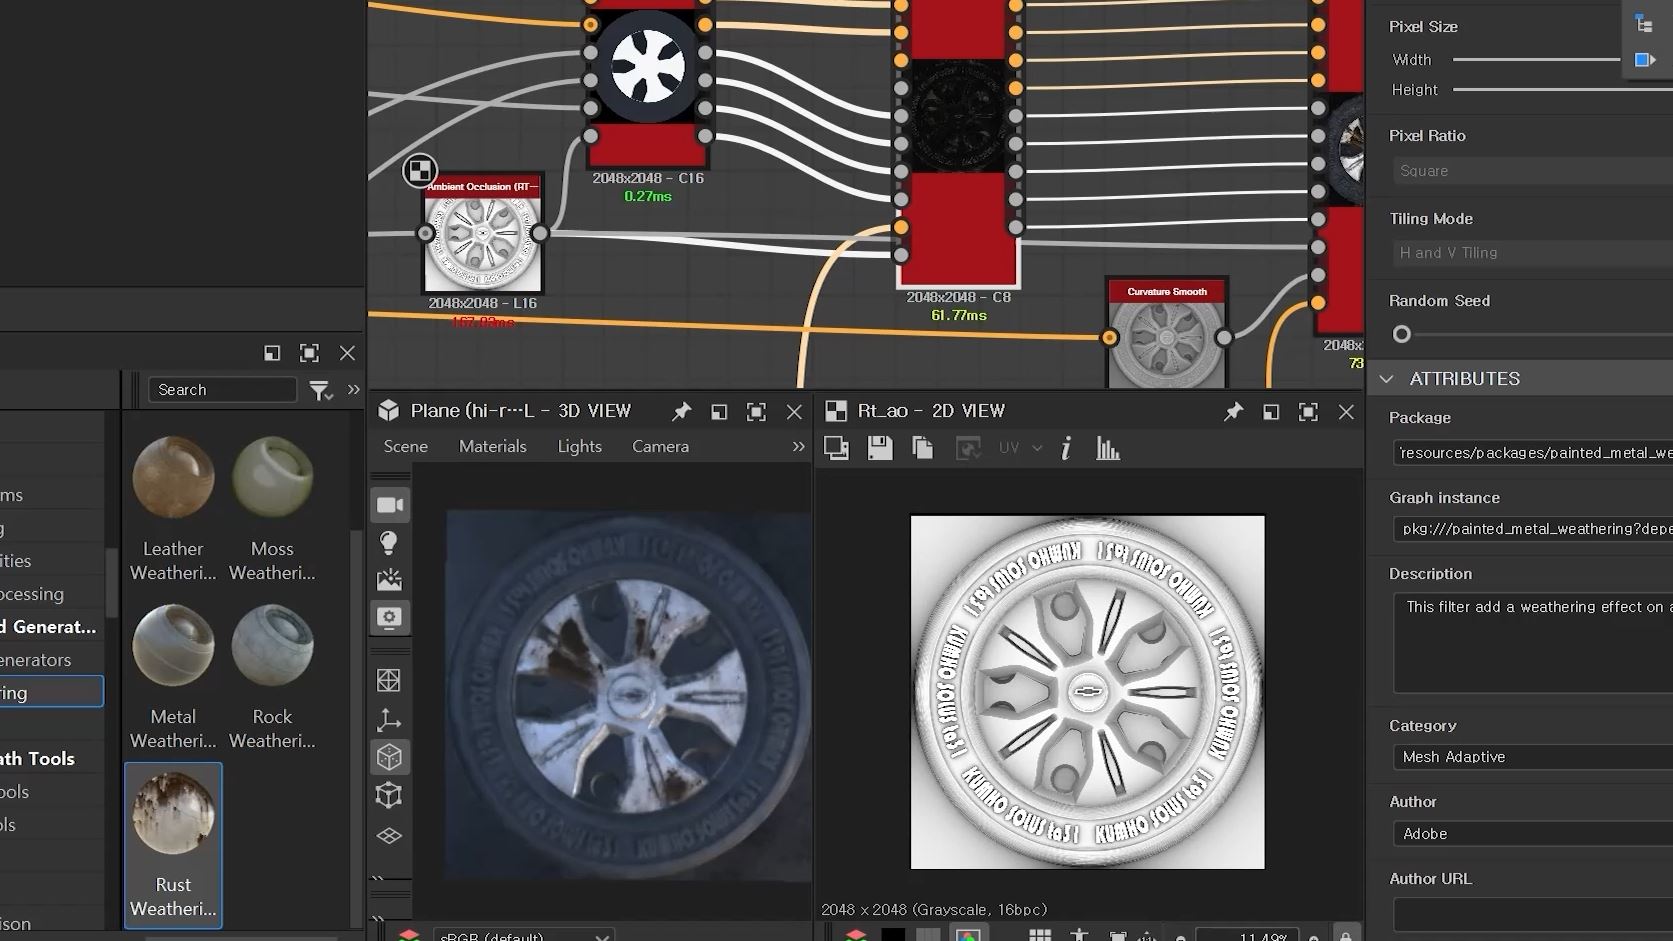This screenshot has height=941, width=1673.
Task: Pin the Rt_ao 2D view panel
Action: tap(1233, 411)
